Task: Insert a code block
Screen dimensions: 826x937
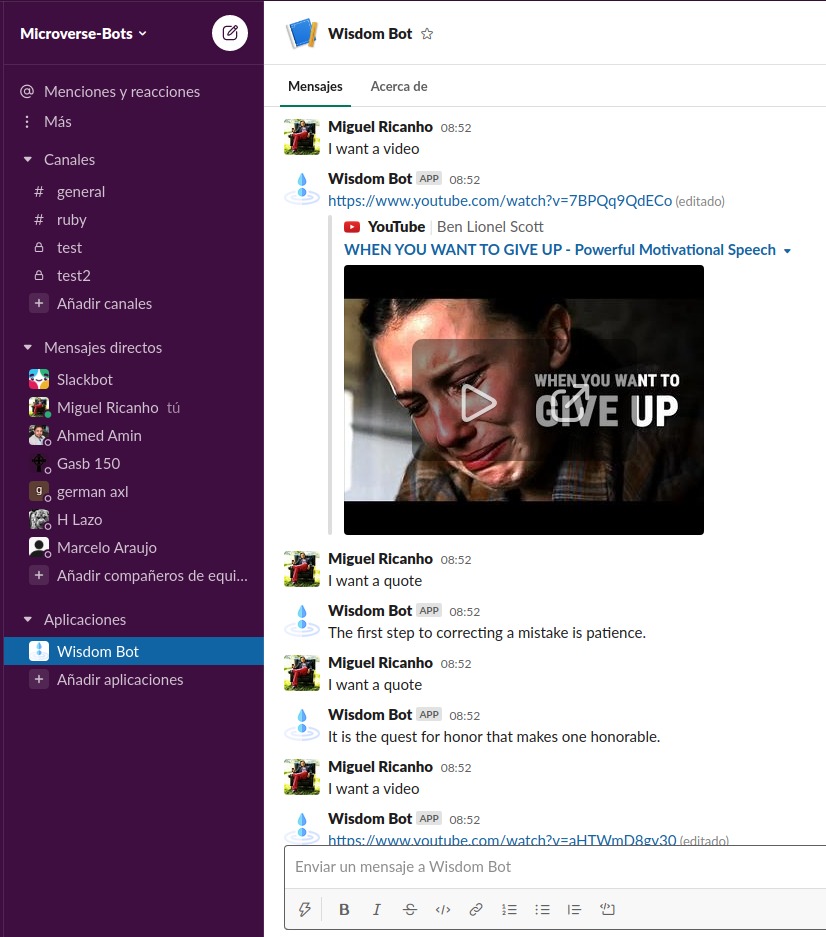Action: pyautogui.click(x=607, y=909)
